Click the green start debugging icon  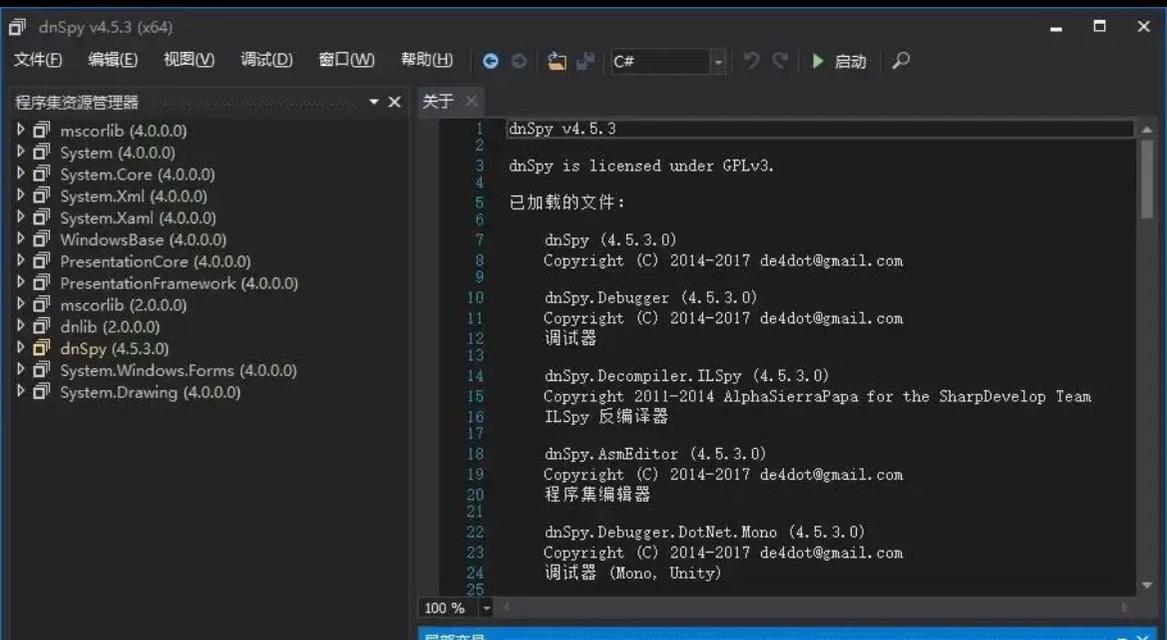tap(818, 61)
